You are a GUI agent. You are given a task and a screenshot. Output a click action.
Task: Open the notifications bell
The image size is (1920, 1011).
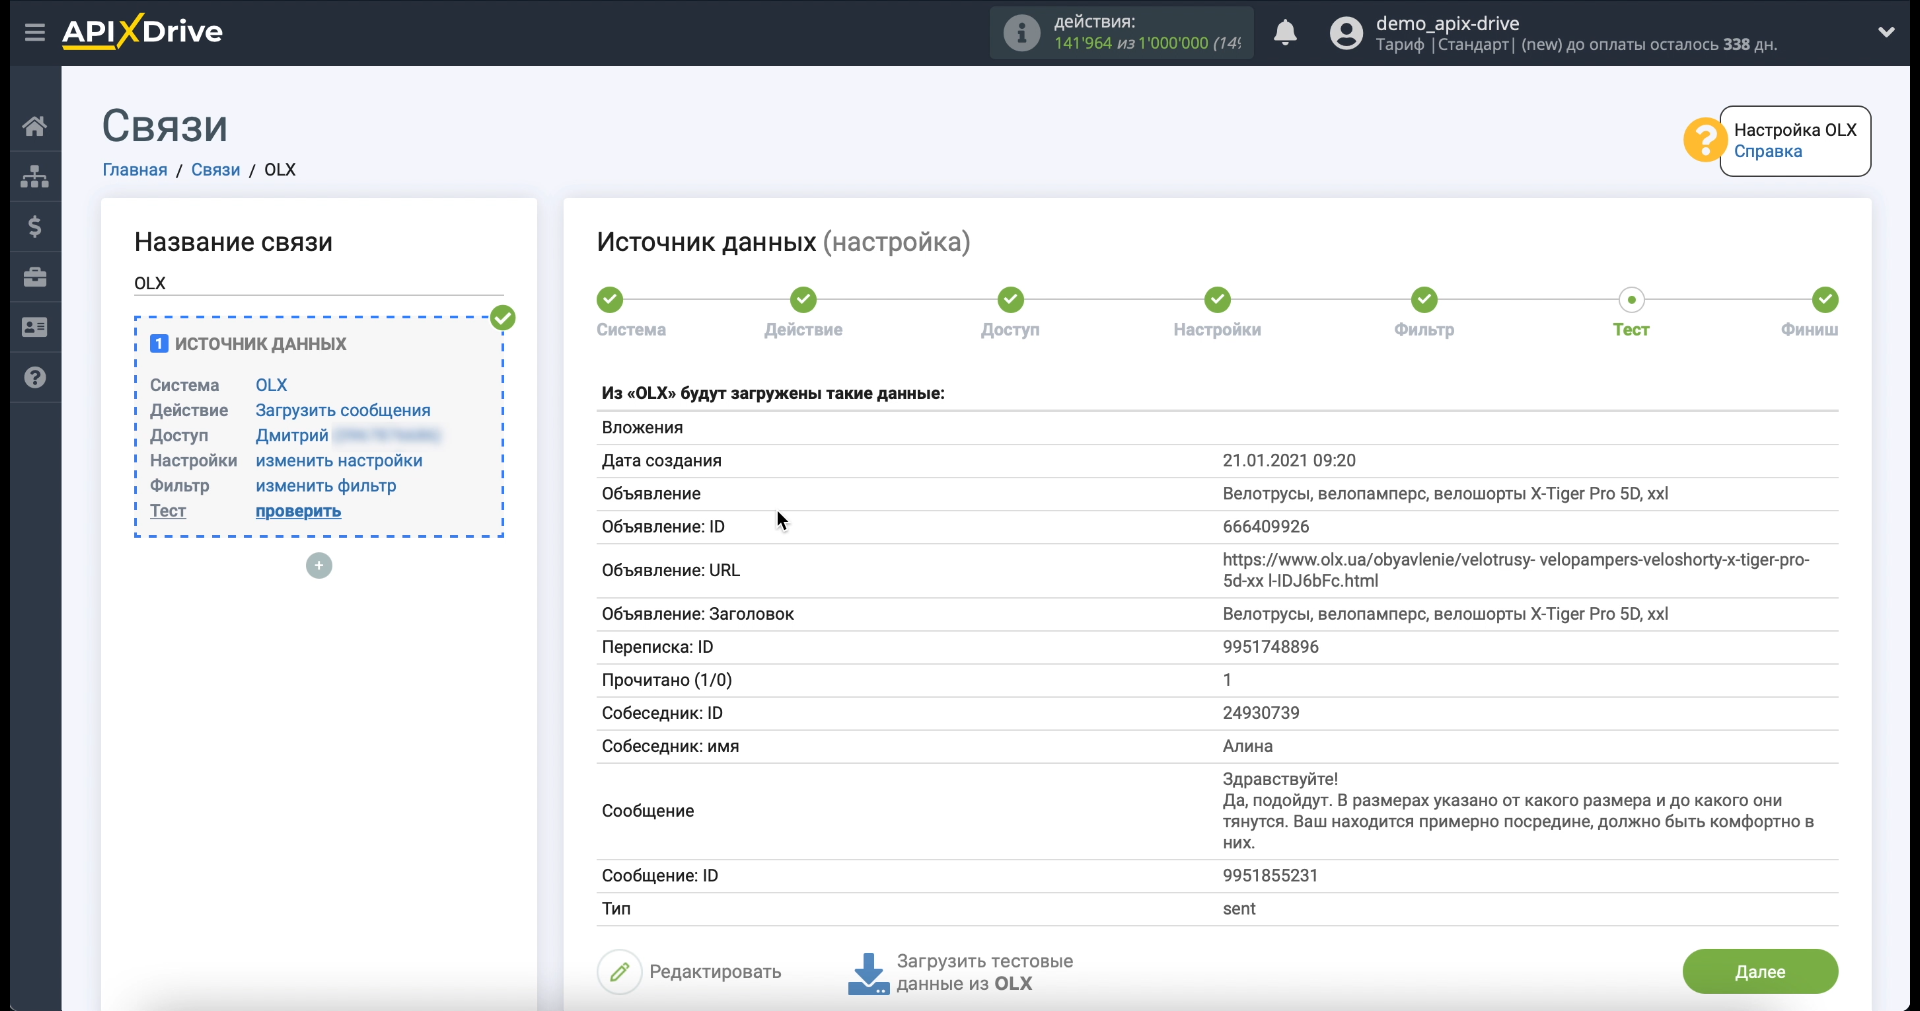coord(1285,33)
